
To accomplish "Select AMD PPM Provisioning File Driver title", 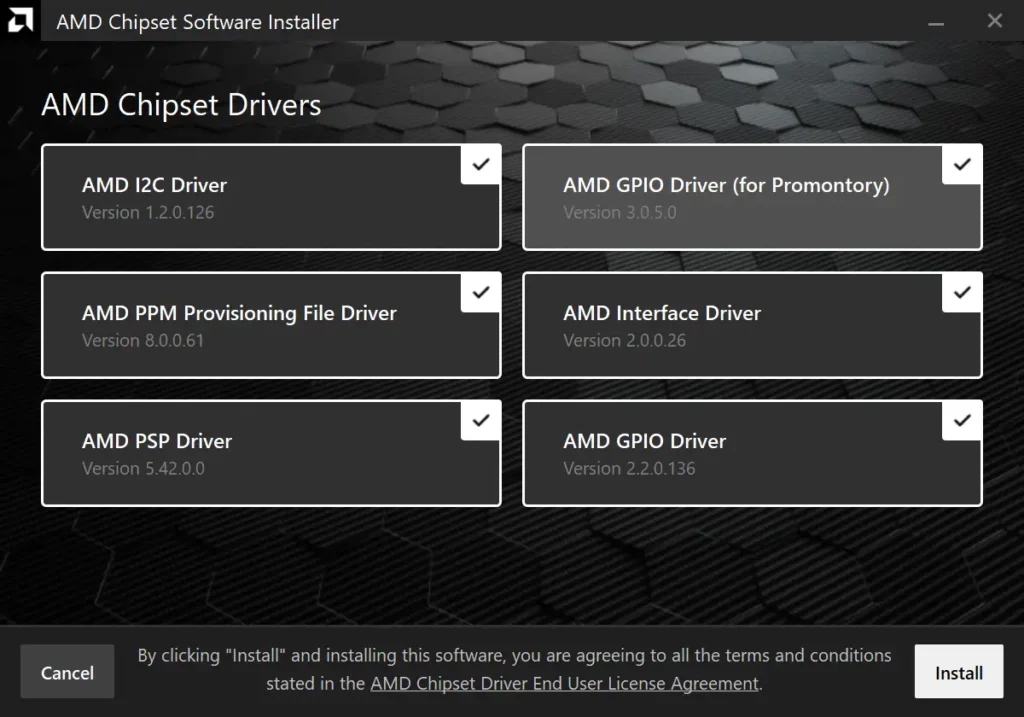I will tap(239, 313).
